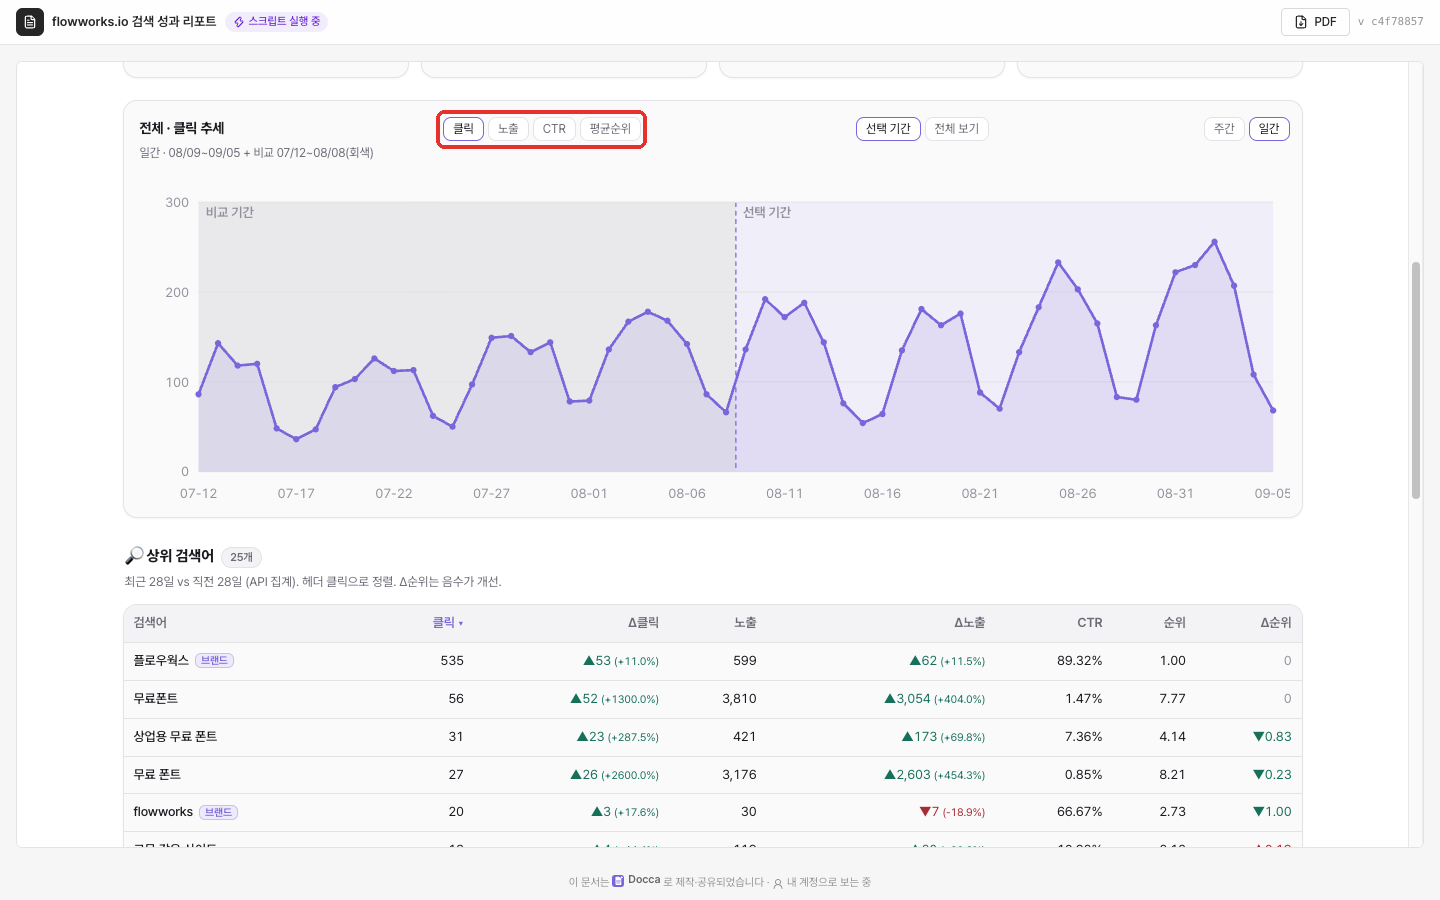Click the vertical scrollbar thumb

[x=1416, y=380]
